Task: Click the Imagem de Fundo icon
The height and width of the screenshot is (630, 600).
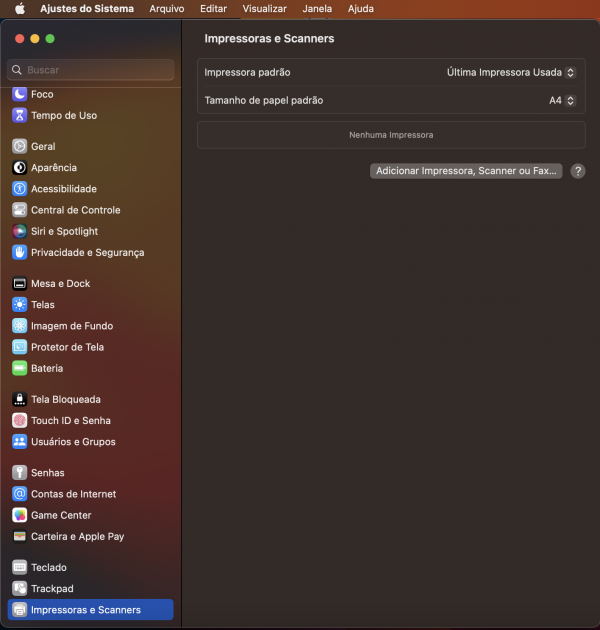Action: [19, 326]
